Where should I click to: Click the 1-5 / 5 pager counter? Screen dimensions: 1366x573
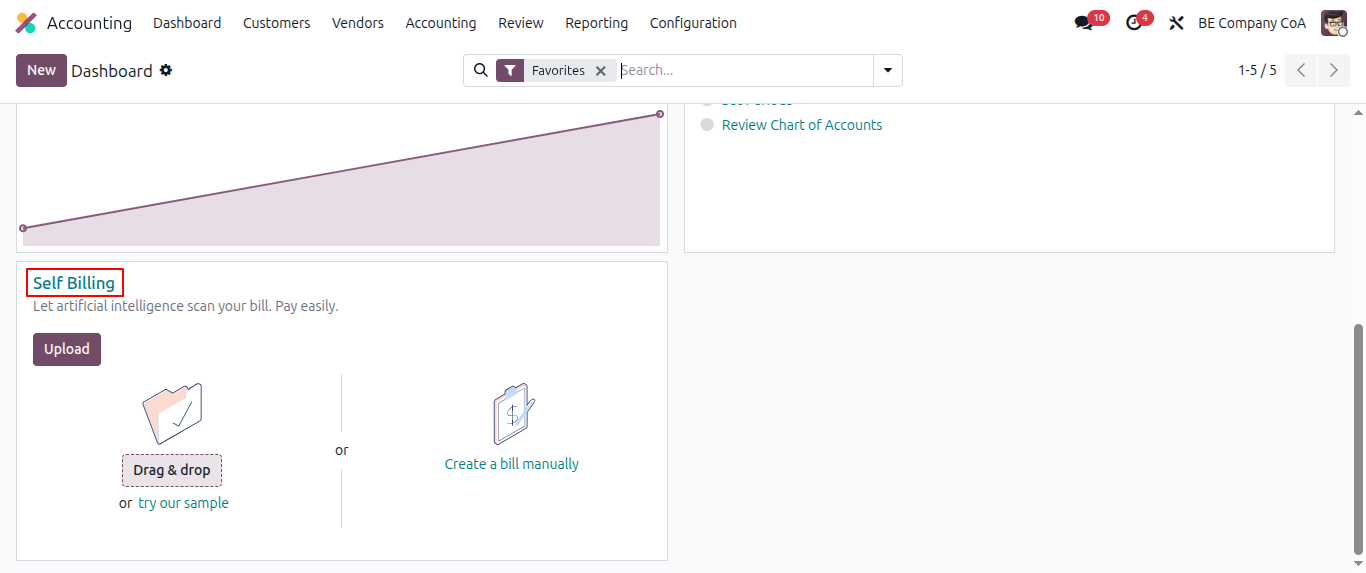pos(1257,70)
